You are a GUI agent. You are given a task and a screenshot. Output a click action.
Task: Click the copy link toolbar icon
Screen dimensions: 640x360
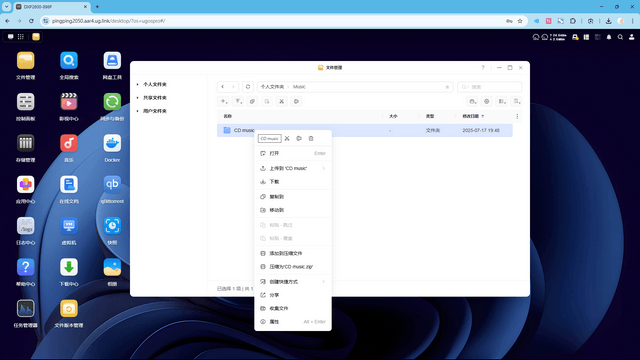[x=252, y=101]
